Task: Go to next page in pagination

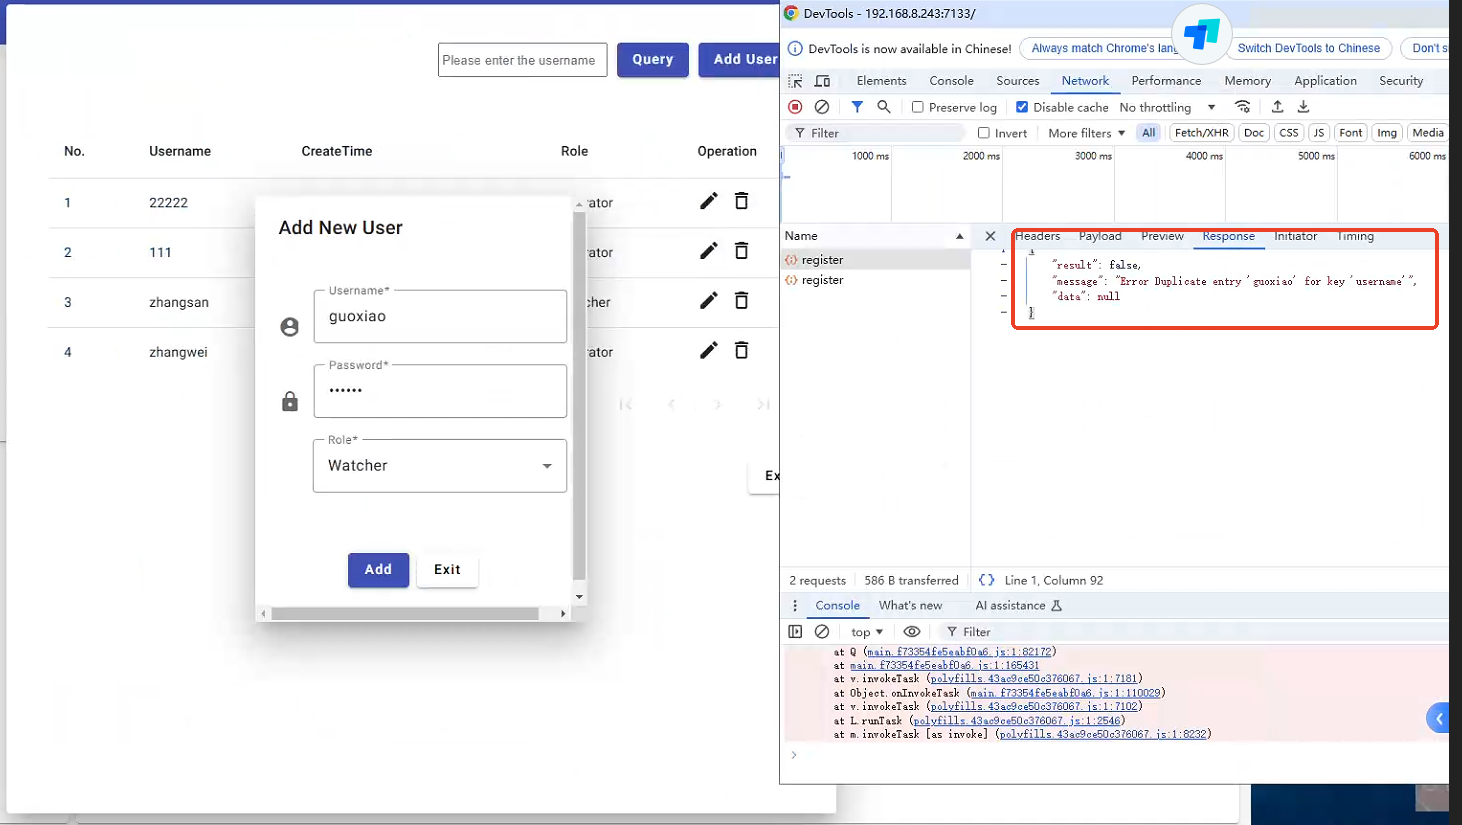Action: tap(717, 404)
